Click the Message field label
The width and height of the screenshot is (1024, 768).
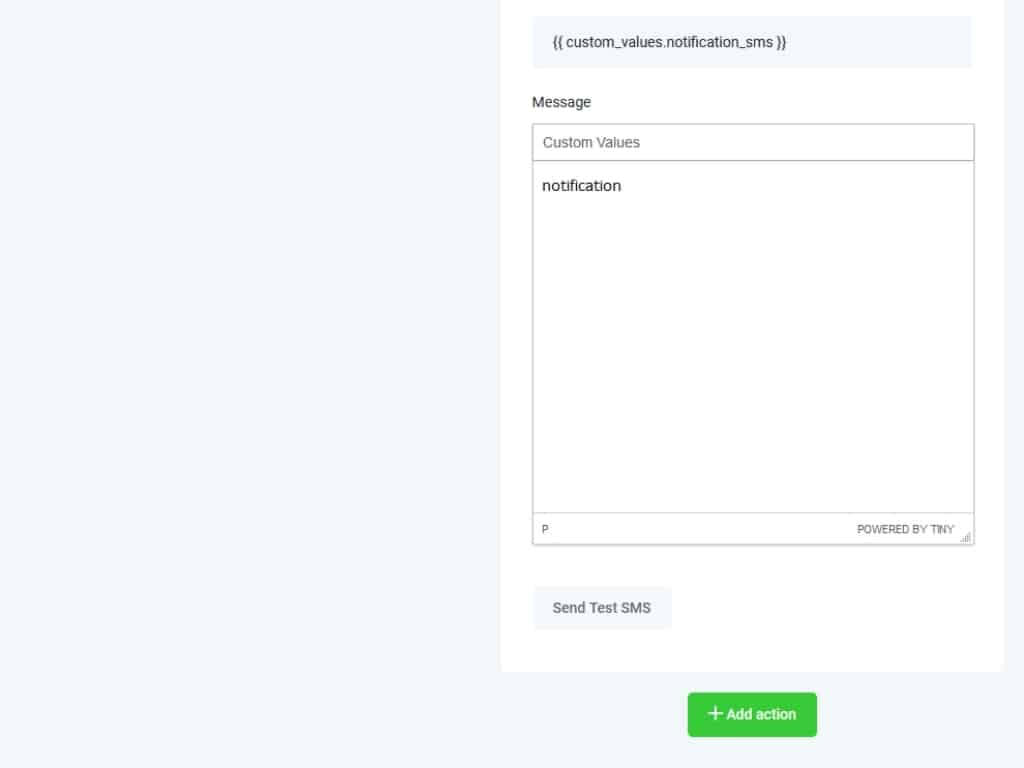561,102
